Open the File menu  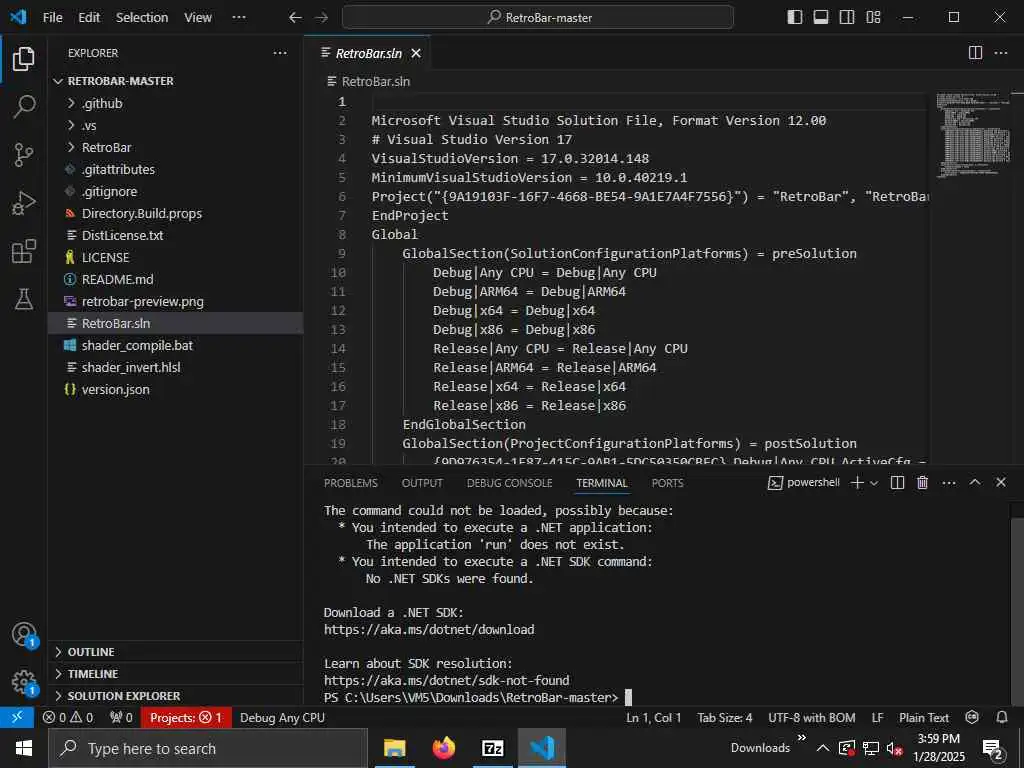click(x=52, y=18)
